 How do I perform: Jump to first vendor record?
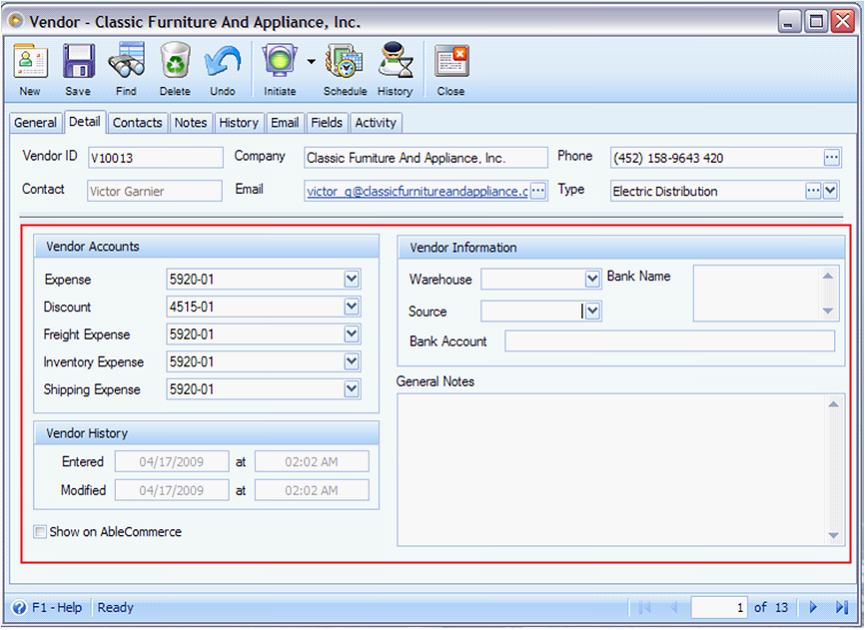coord(644,607)
